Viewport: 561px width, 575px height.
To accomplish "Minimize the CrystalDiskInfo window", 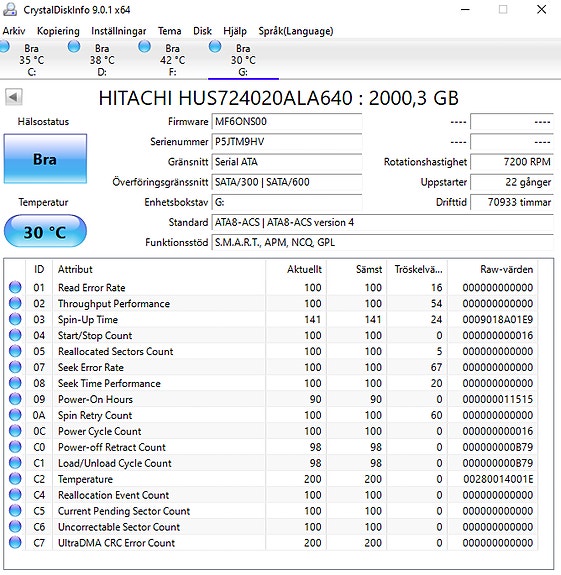I will [x=465, y=10].
